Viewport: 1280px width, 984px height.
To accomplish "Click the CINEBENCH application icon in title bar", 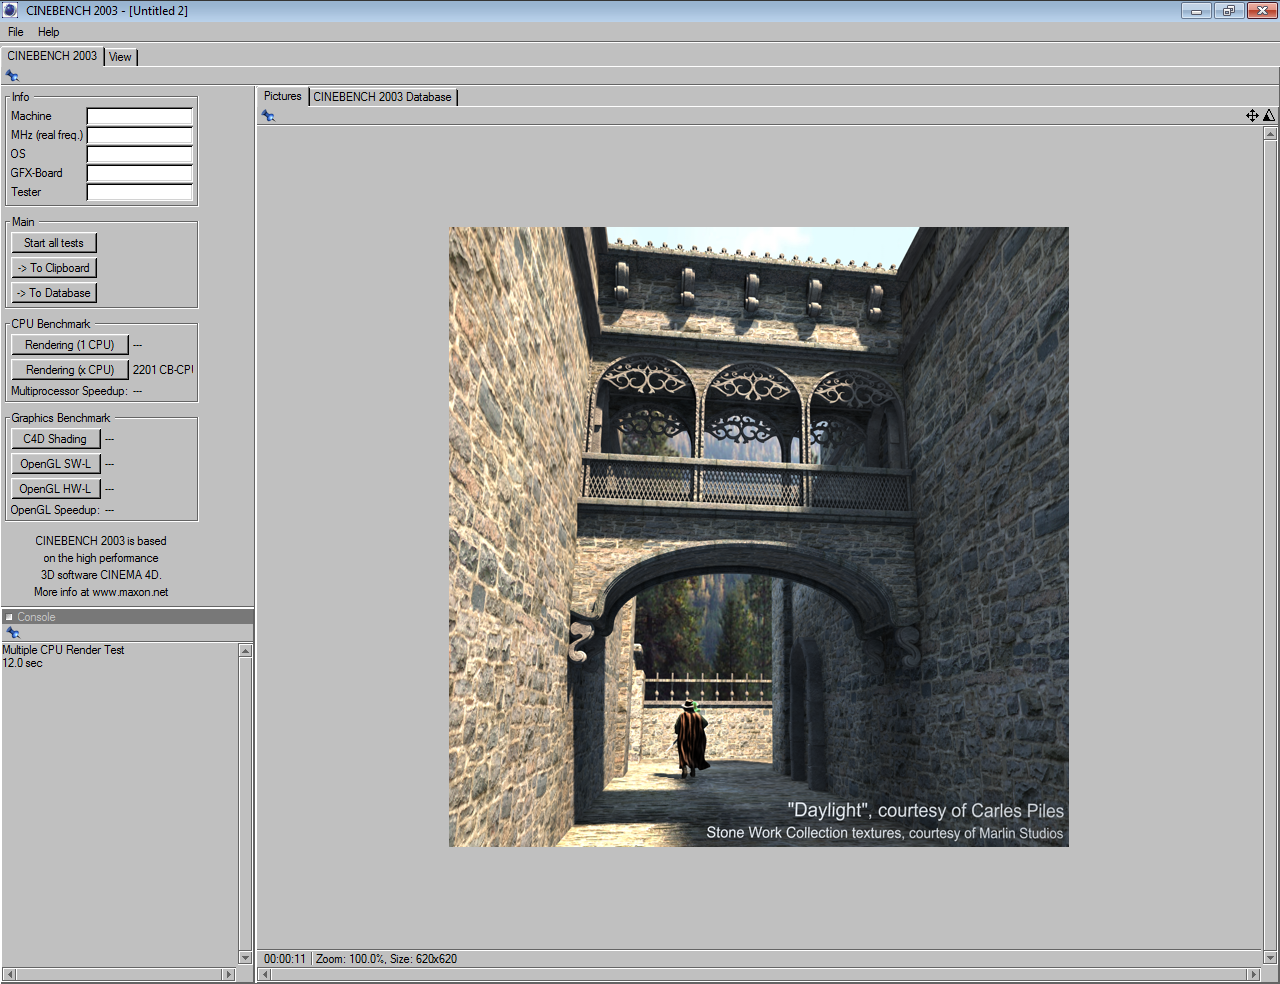I will click(11, 11).
